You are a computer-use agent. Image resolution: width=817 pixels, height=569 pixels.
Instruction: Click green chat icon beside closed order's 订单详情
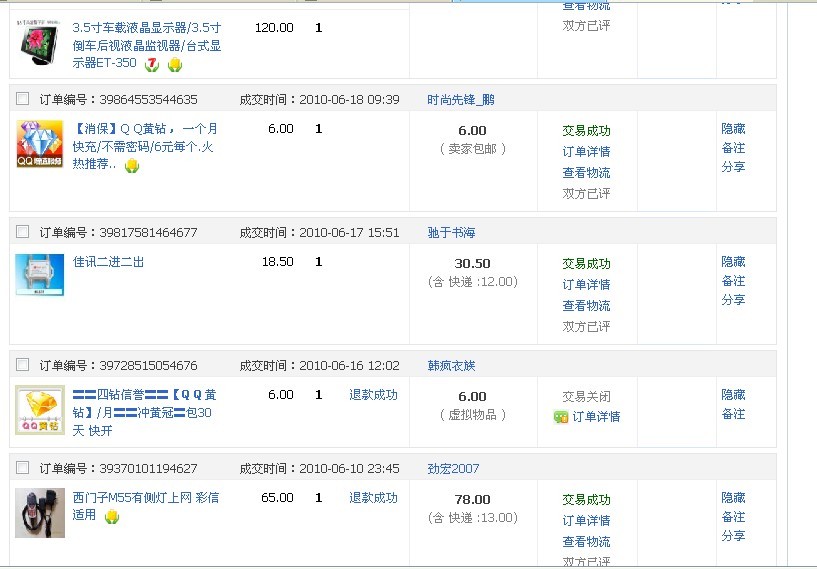click(561, 416)
